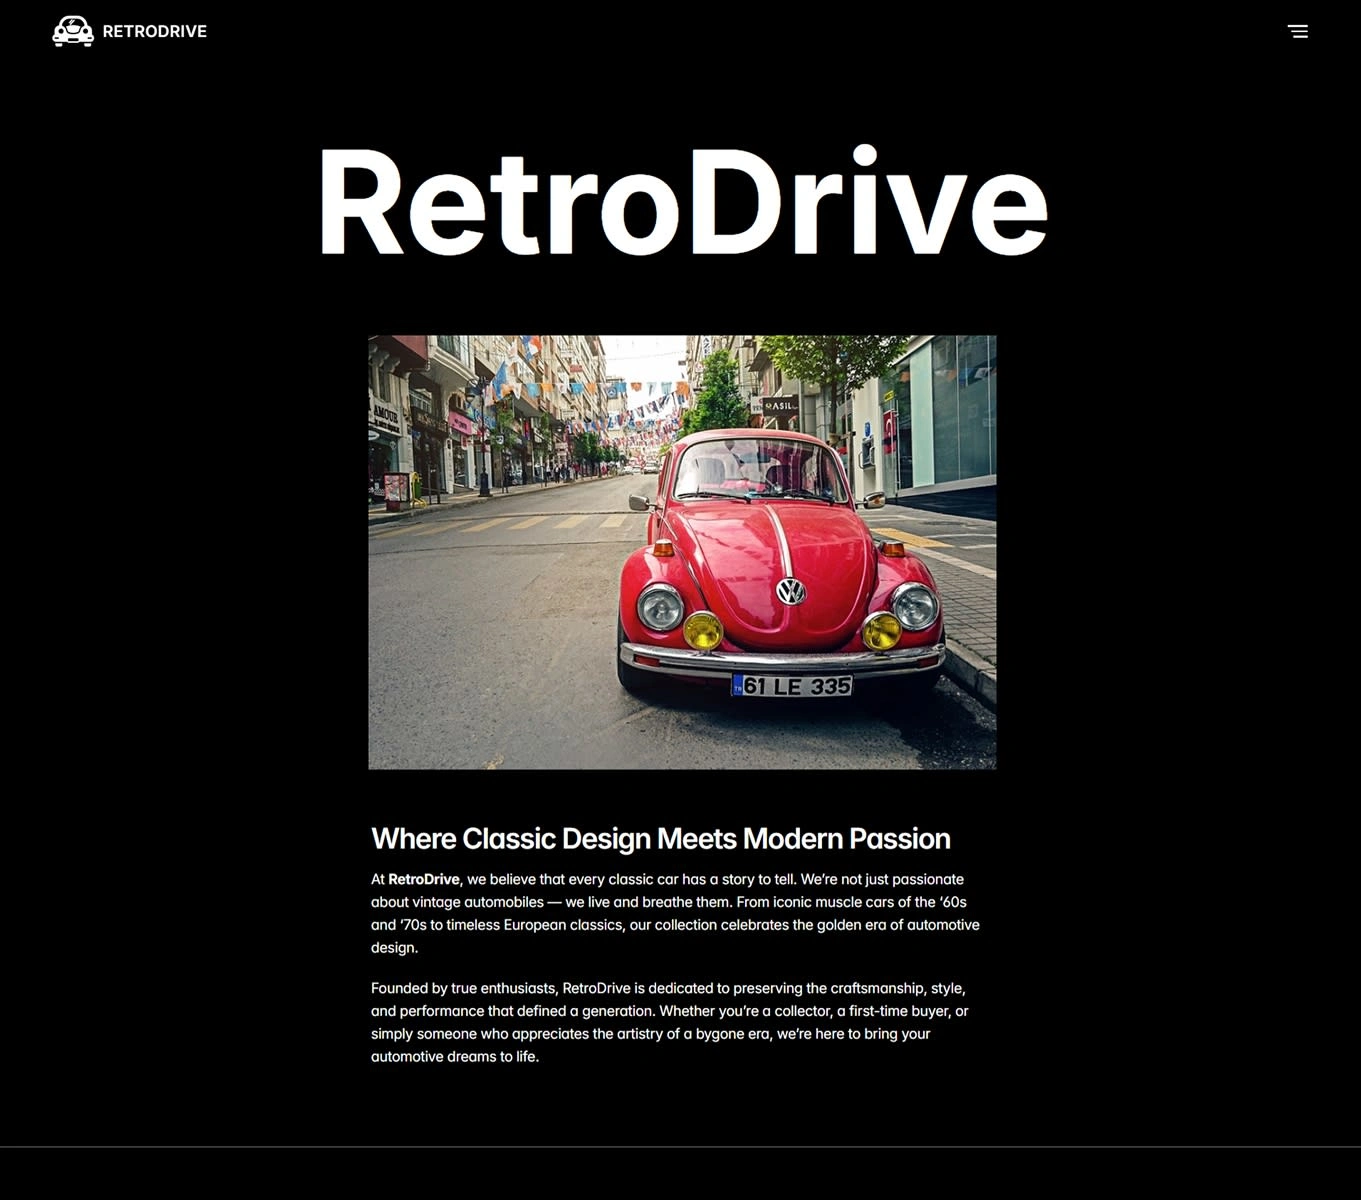
Task: Click heading "Where Classic Design Meets Modern Passion"
Action: tap(661, 838)
